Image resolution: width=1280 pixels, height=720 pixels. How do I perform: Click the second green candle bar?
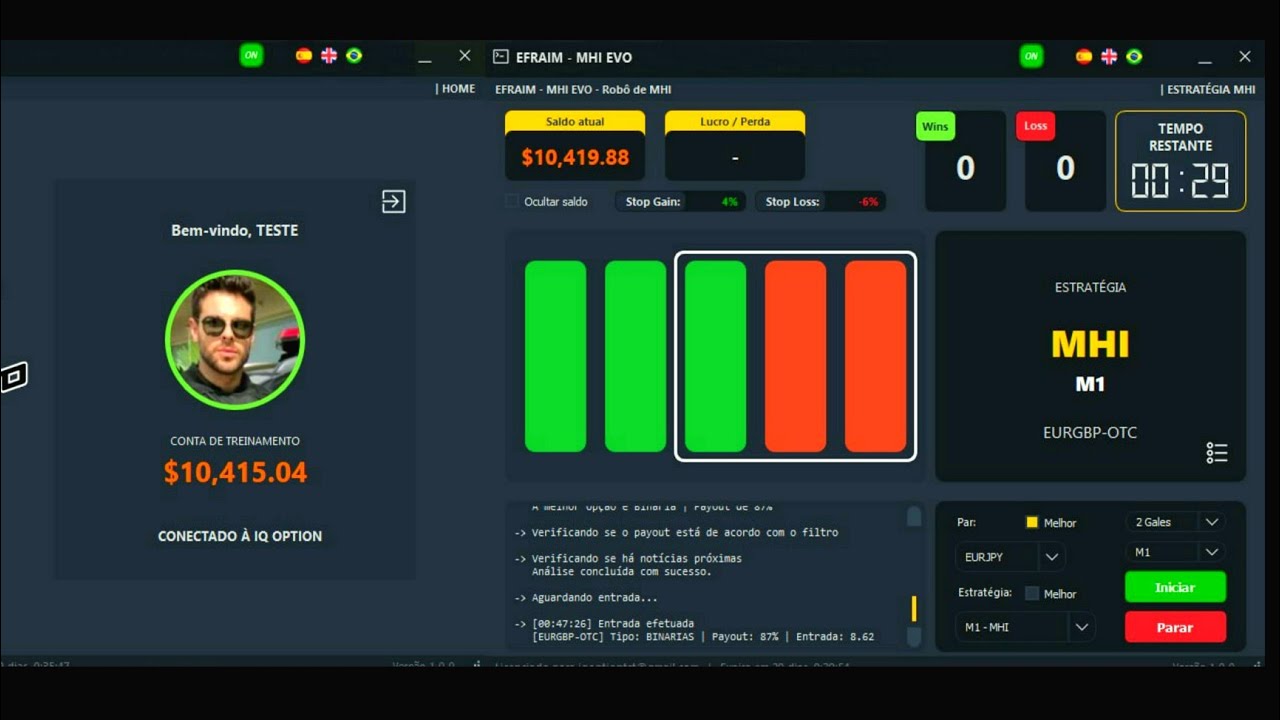pyautogui.click(x=636, y=356)
